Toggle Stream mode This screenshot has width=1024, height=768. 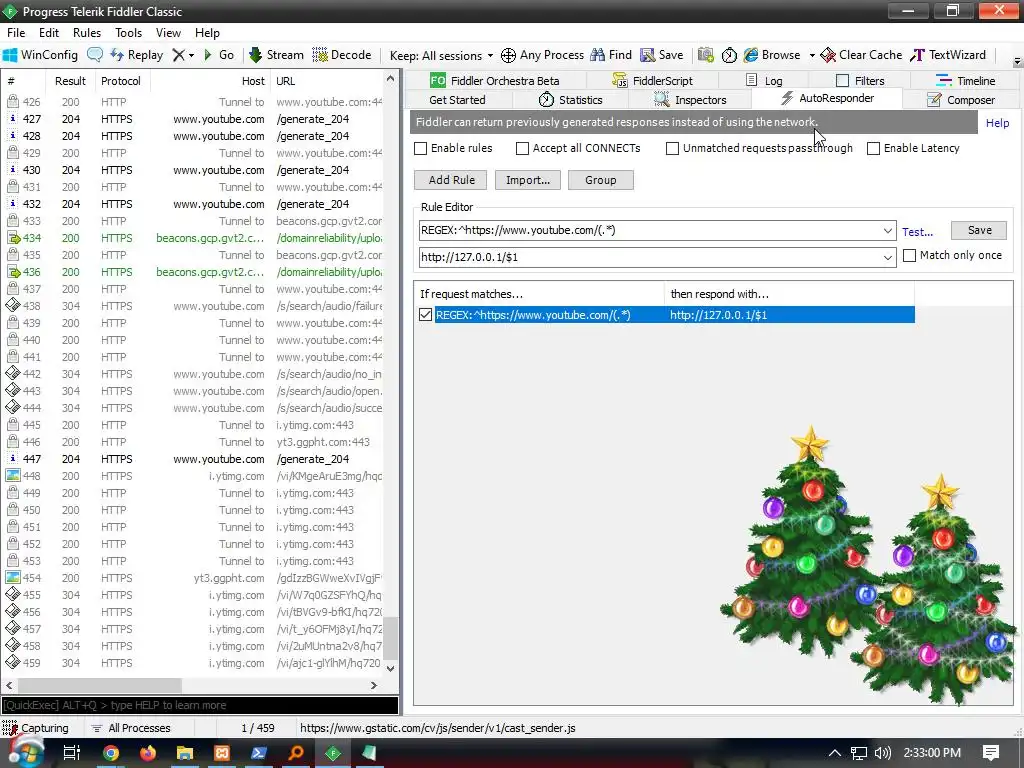tap(277, 55)
